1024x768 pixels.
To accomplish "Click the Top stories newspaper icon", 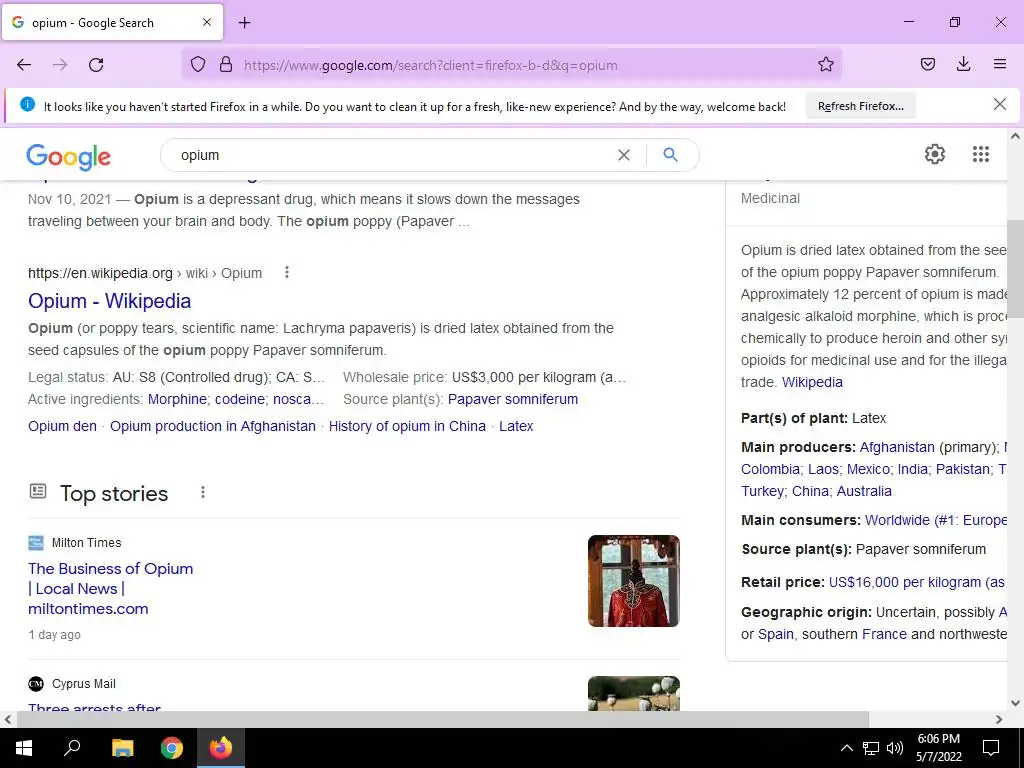I will [38, 491].
